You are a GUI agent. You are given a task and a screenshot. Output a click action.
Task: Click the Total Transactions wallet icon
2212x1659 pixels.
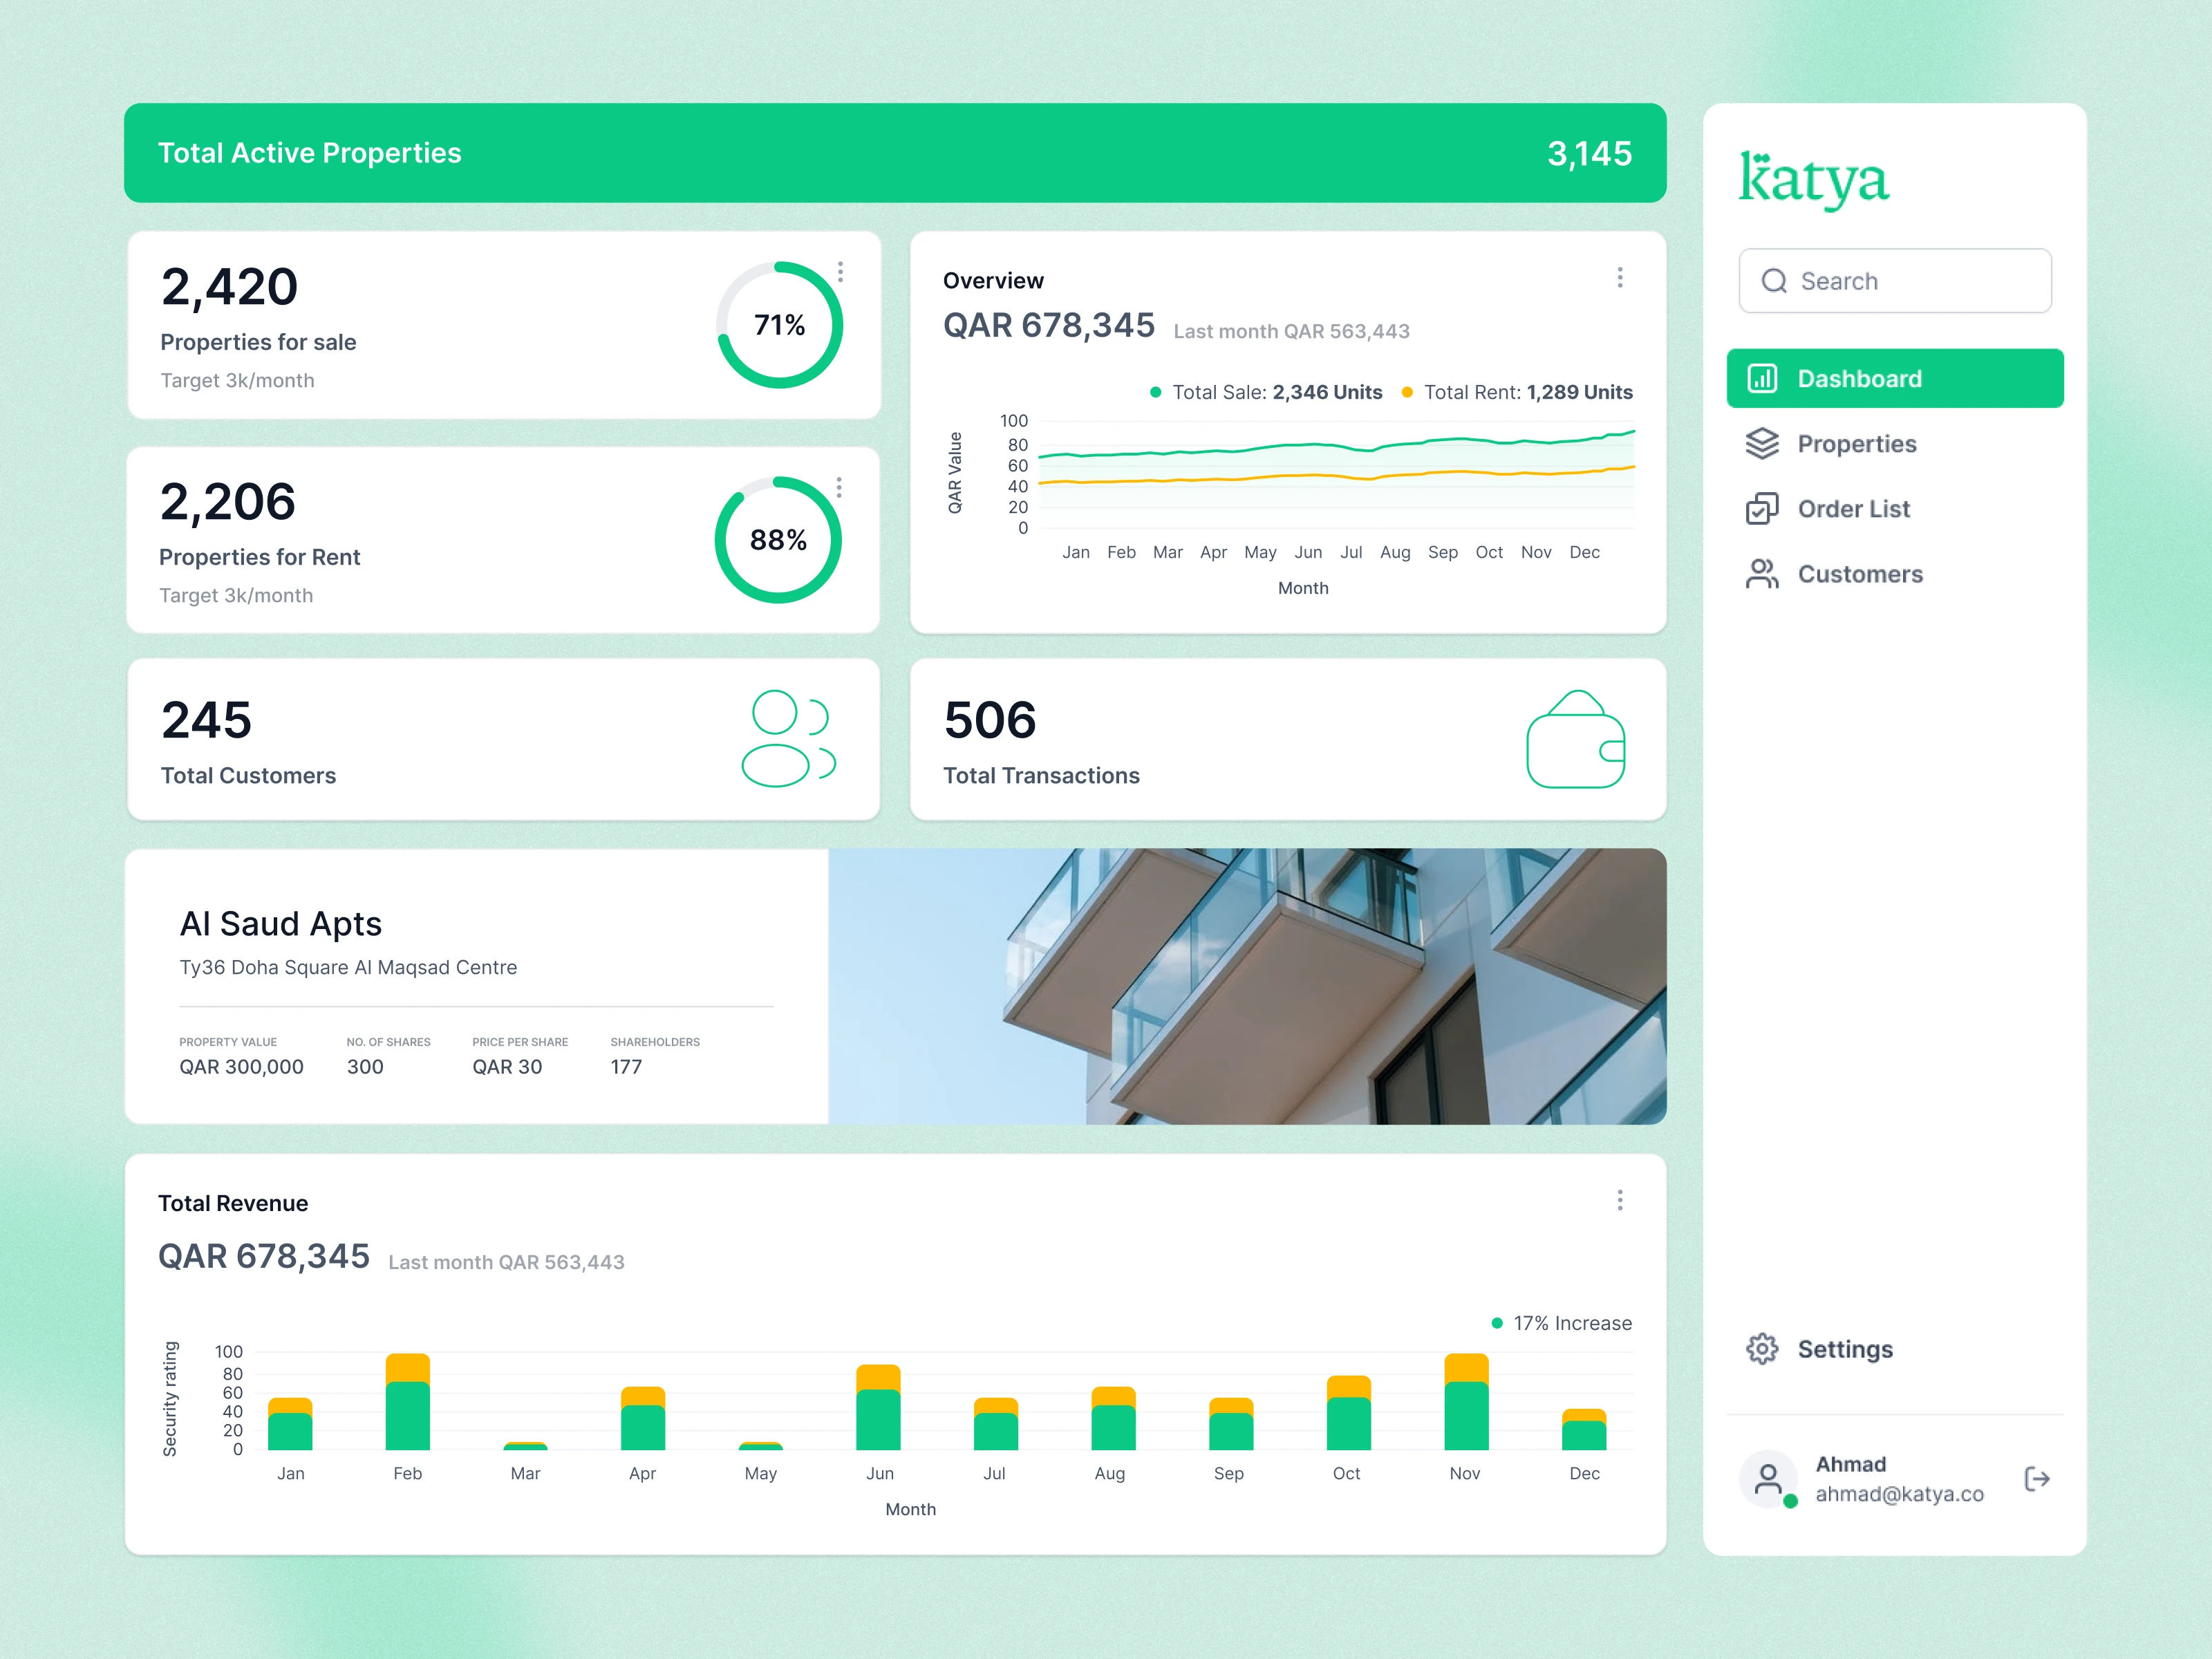pyautogui.click(x=1575, y=739)
